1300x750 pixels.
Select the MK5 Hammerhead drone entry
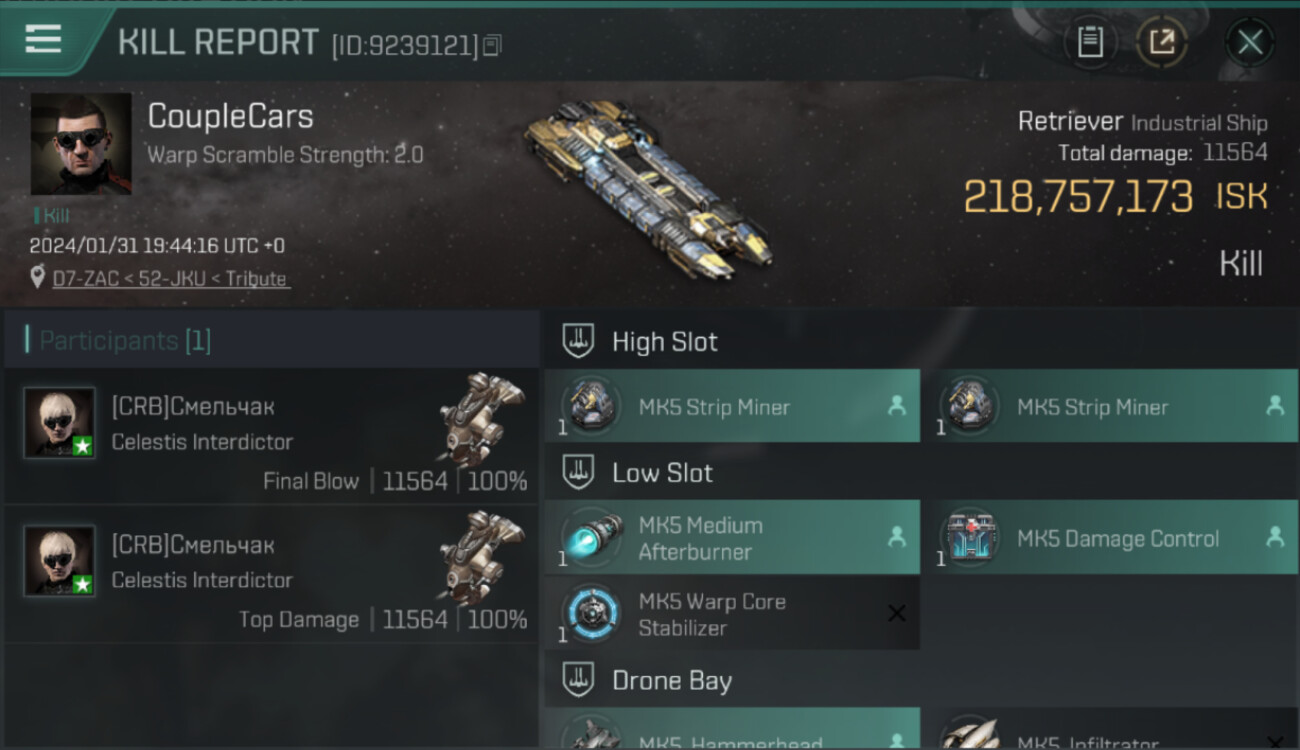[x=732, y=729]
